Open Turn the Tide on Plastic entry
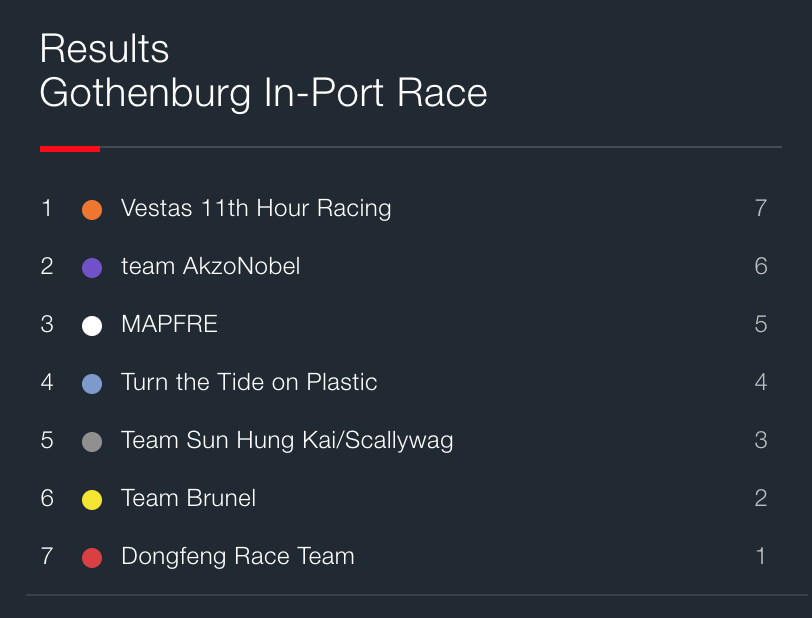The height and width of the screenshot is (618, 812). tap(249, 382)
